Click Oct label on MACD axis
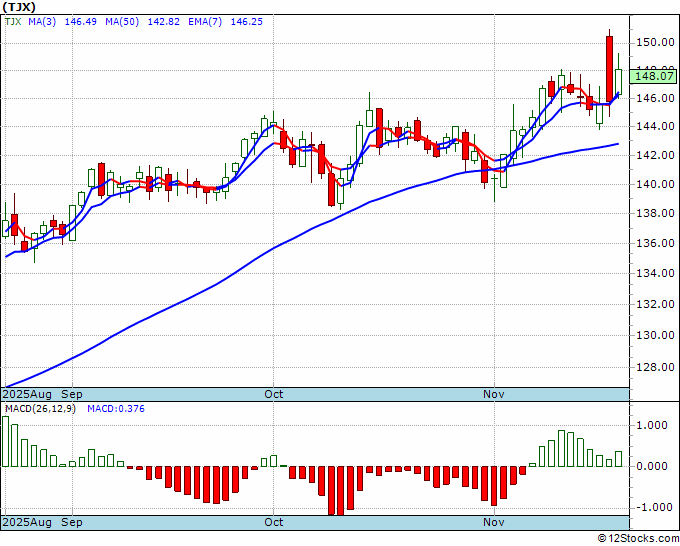 pyautogui.click(x=274, y=522)
